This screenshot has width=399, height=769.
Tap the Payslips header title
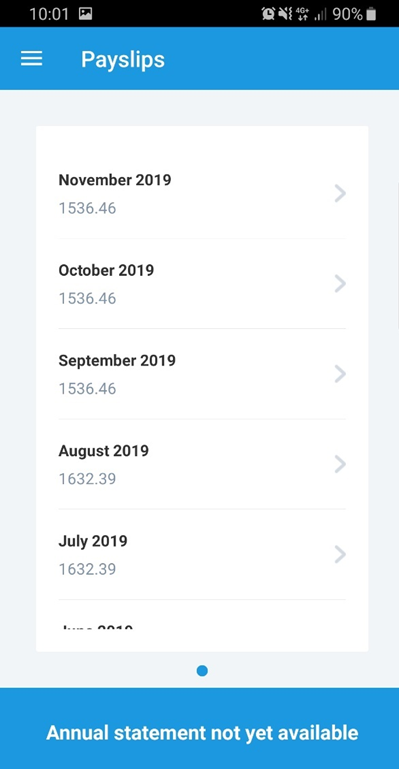pos(123,60)
